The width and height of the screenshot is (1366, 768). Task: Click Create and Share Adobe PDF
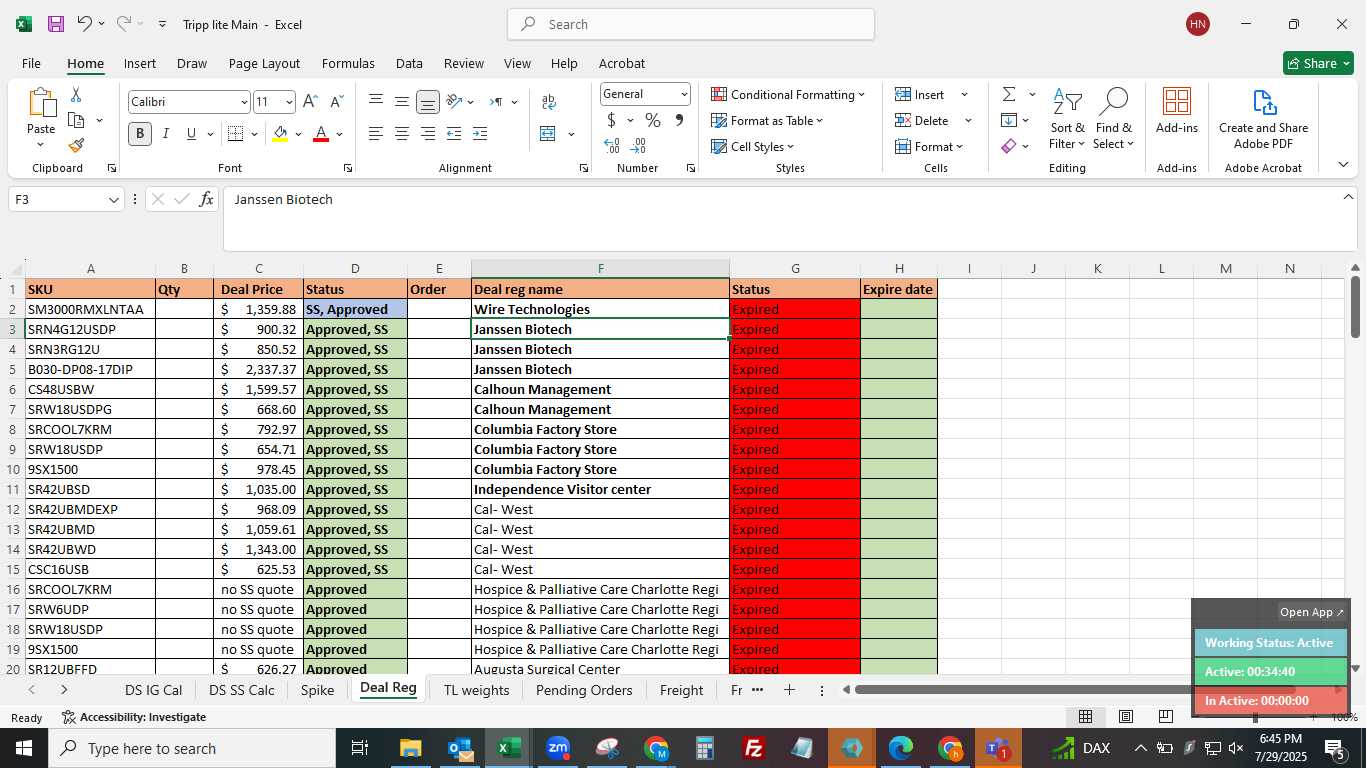tap(1264, 119)
